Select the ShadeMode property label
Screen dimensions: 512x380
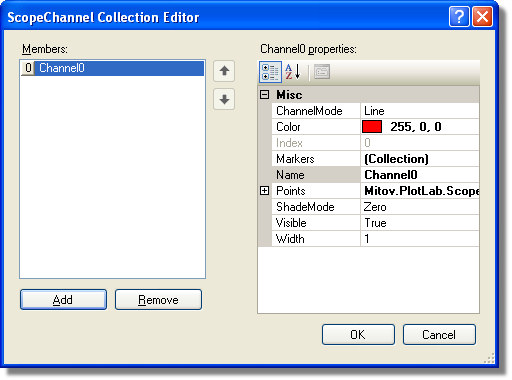click(305, 207)
